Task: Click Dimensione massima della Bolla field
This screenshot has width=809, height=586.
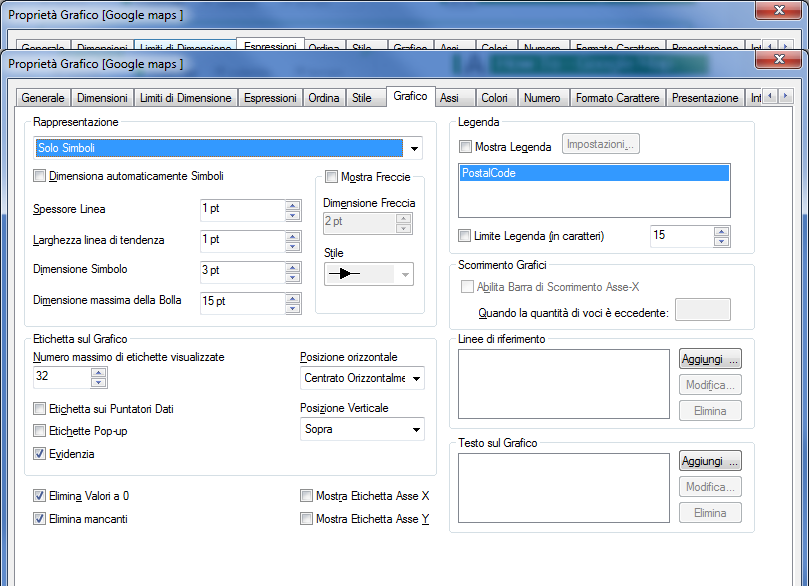Action: click(x=242, y=303)
